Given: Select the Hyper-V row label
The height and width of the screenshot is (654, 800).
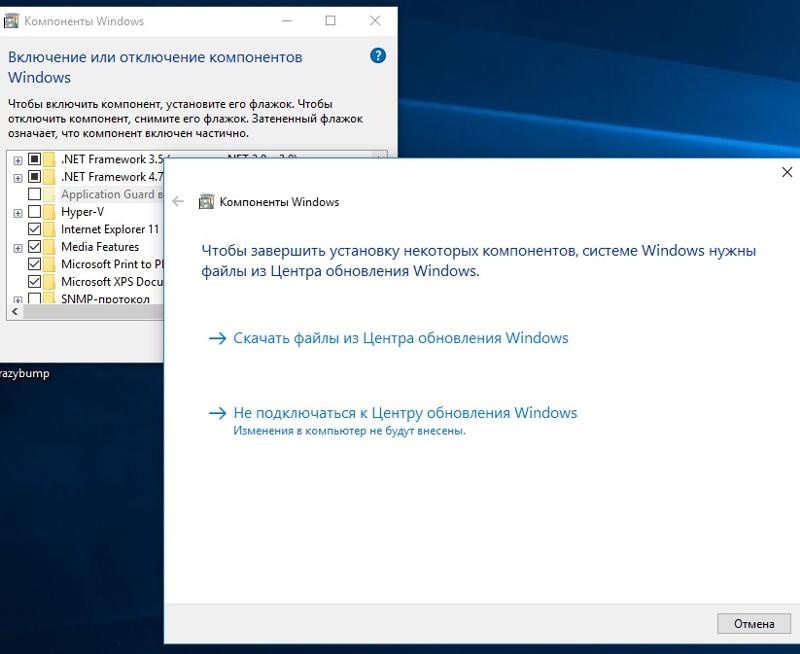Looking at the screenshot, I should click(x=82, y=212).
